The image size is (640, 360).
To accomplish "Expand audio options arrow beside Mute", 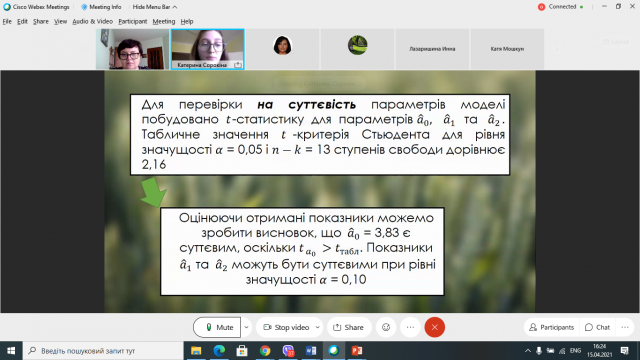I will click(246, 327).
